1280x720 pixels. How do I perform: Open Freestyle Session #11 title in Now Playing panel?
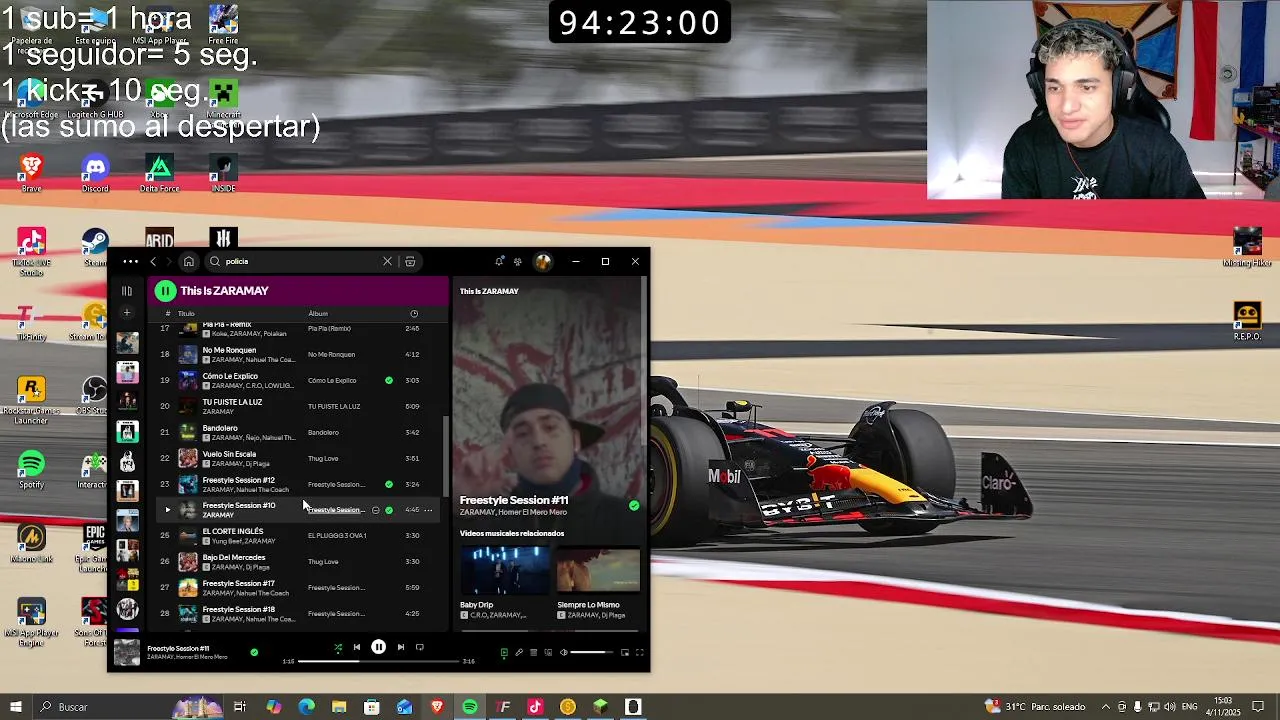point(514,500)
